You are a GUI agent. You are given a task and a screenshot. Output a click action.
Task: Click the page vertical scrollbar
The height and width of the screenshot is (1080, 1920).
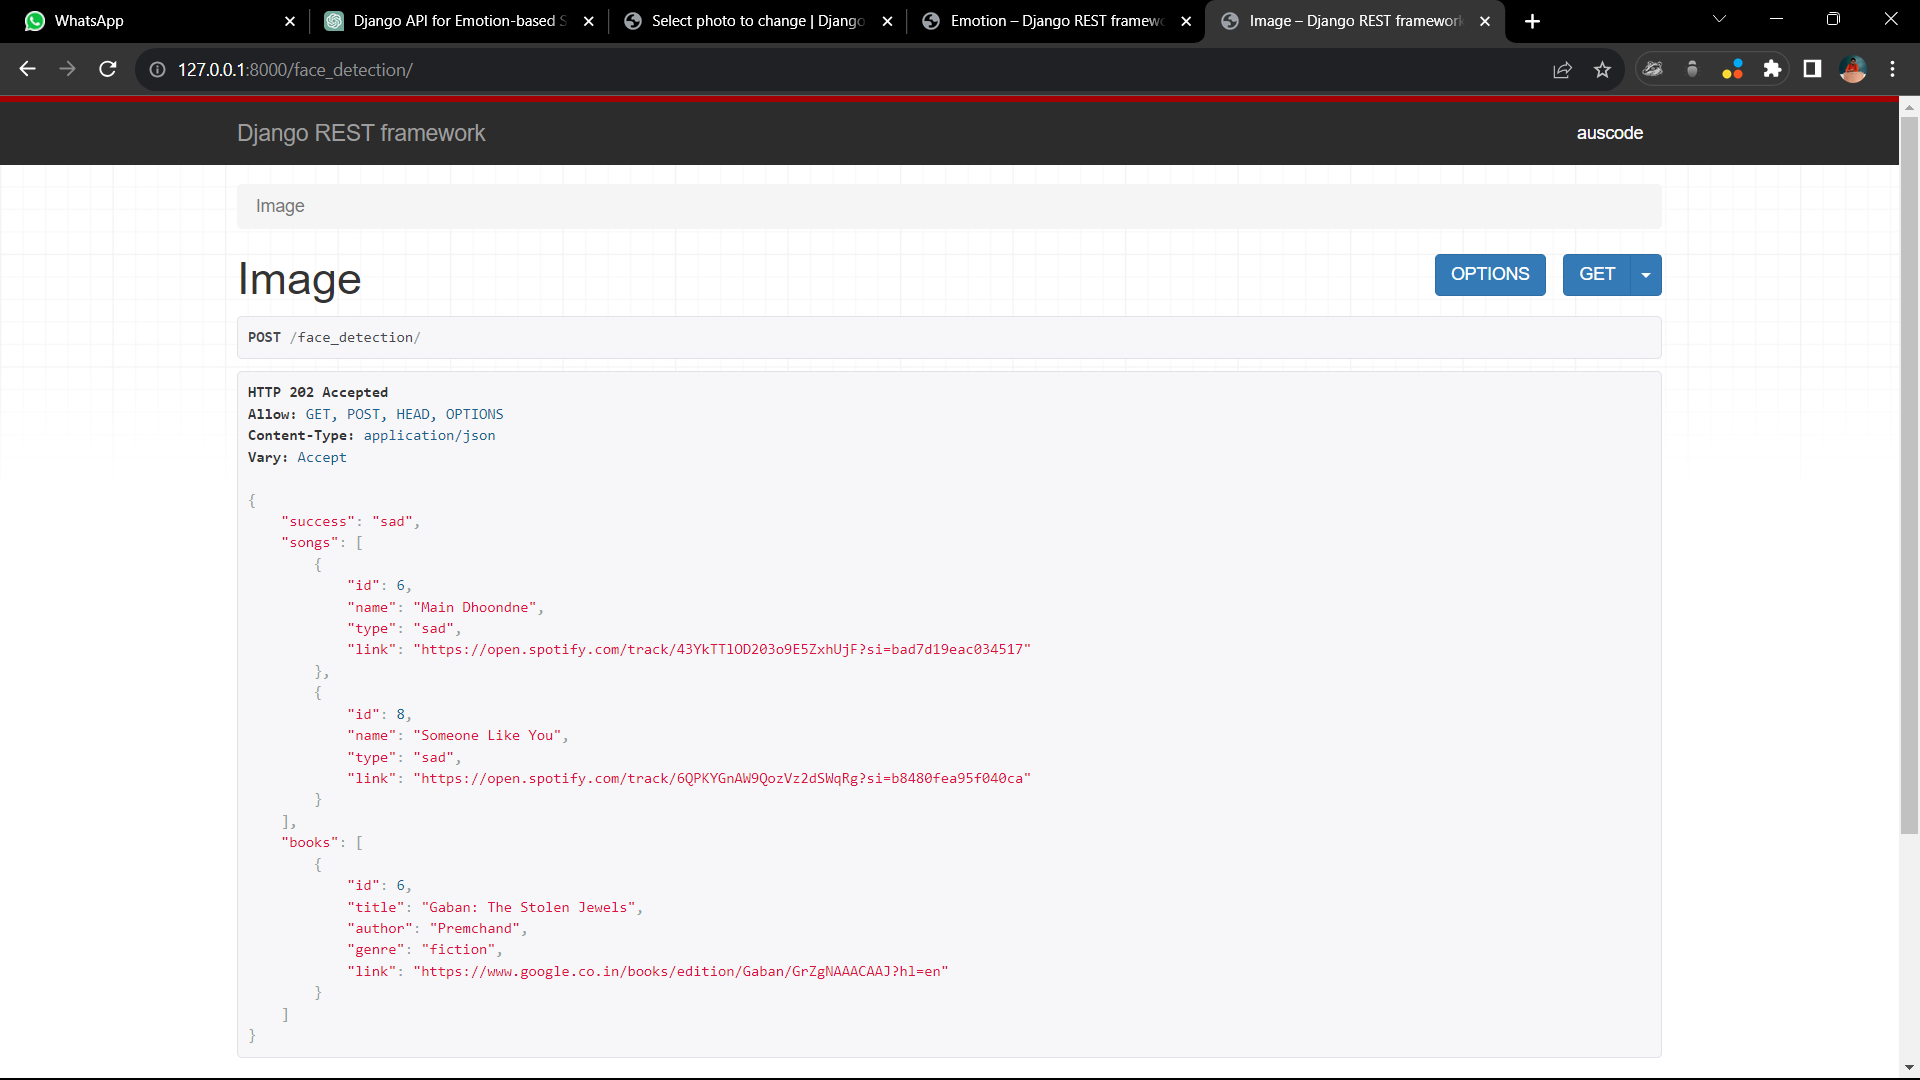[1909, 470]
